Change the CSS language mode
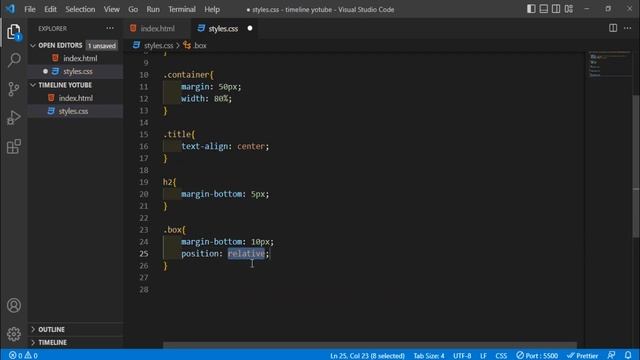 click(x=501, y=356)
